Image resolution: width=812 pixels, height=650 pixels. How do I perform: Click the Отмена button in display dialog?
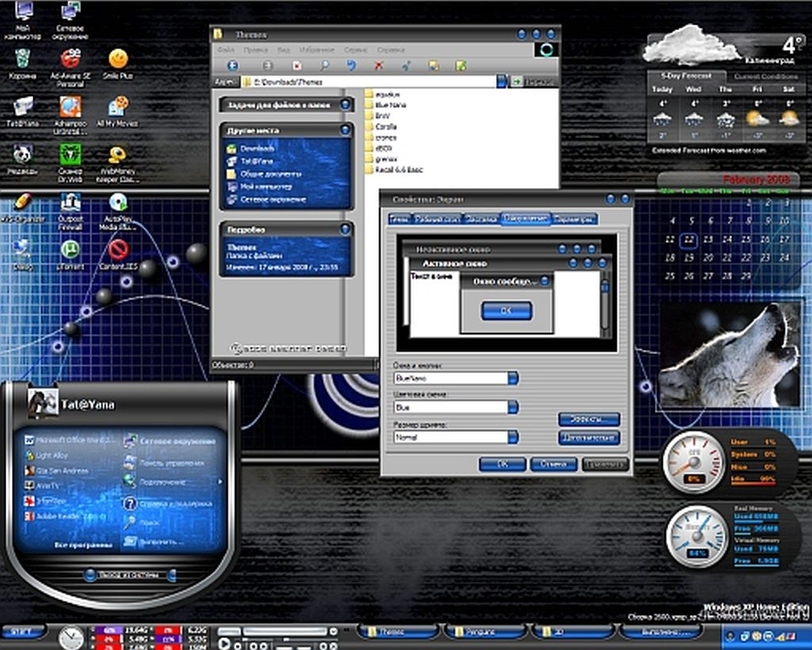pos(554,464)
